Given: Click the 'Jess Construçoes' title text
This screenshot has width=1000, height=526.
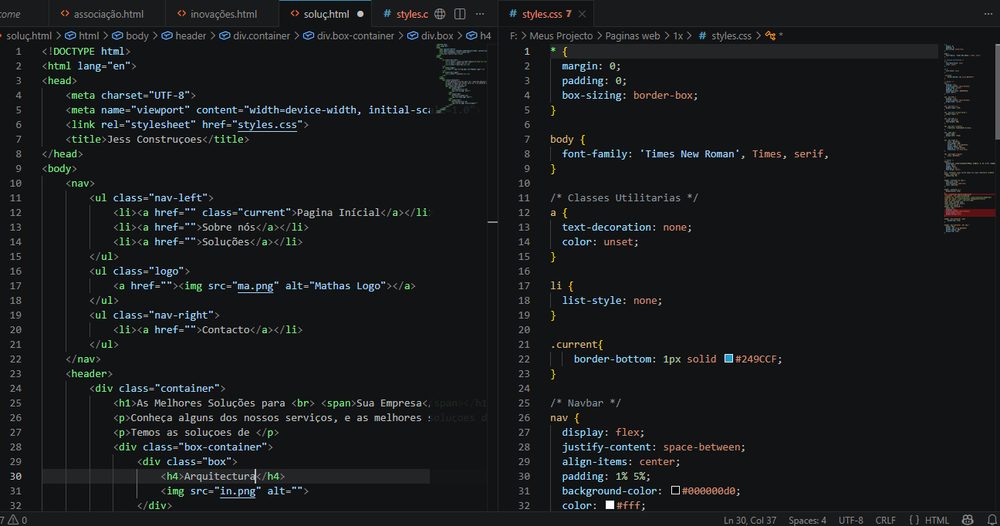Looking at the screenshot, I should tap(154, 139).
